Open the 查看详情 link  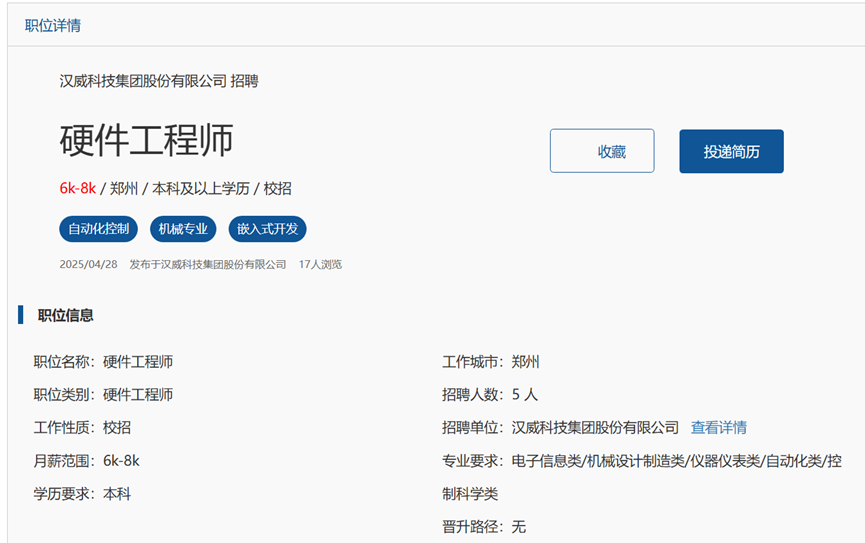tap(719, 428)
